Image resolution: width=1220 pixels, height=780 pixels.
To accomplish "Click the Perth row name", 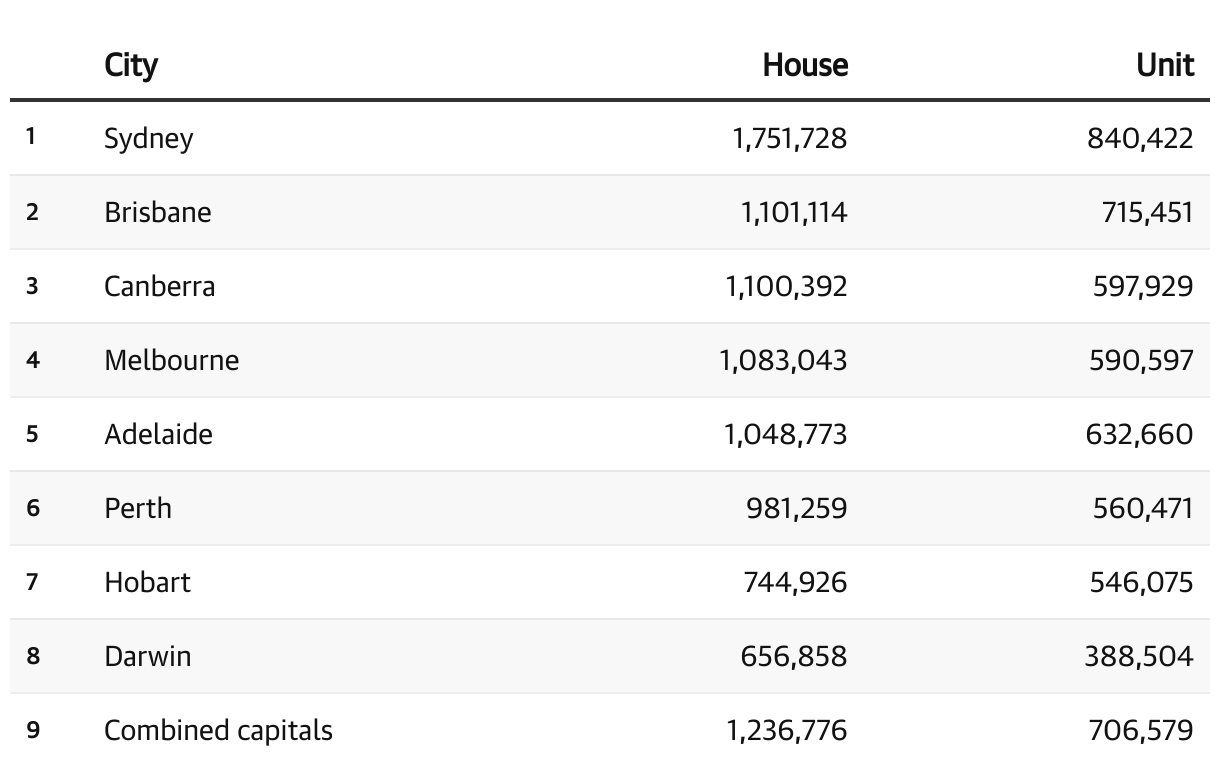I will 138,508.
